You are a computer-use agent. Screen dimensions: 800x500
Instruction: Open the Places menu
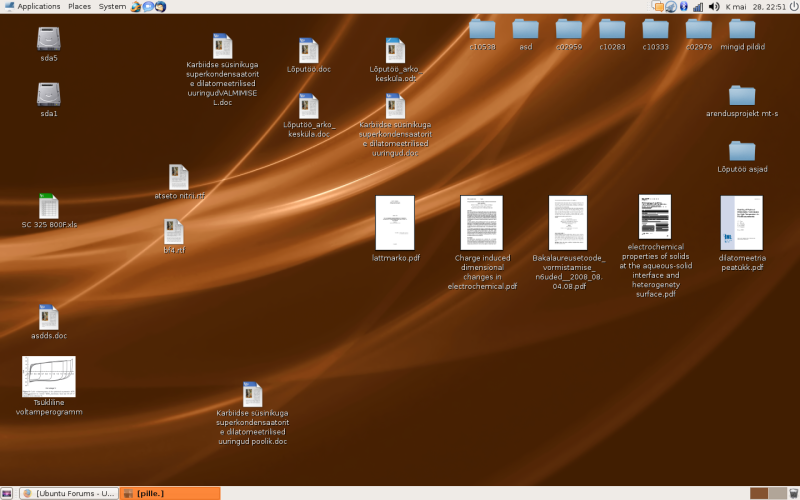[80, 7]
